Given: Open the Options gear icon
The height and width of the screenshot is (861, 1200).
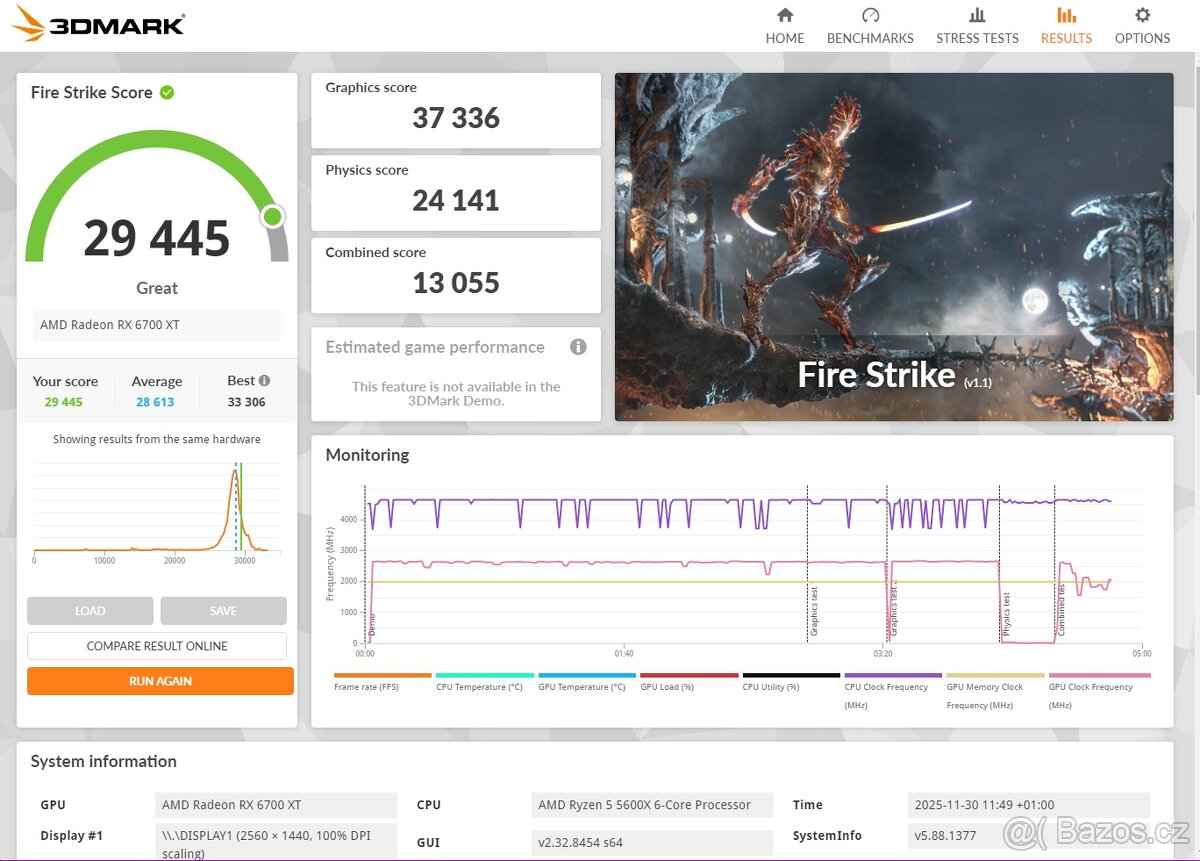Looking at the screenshot, I should (1142, 15).
